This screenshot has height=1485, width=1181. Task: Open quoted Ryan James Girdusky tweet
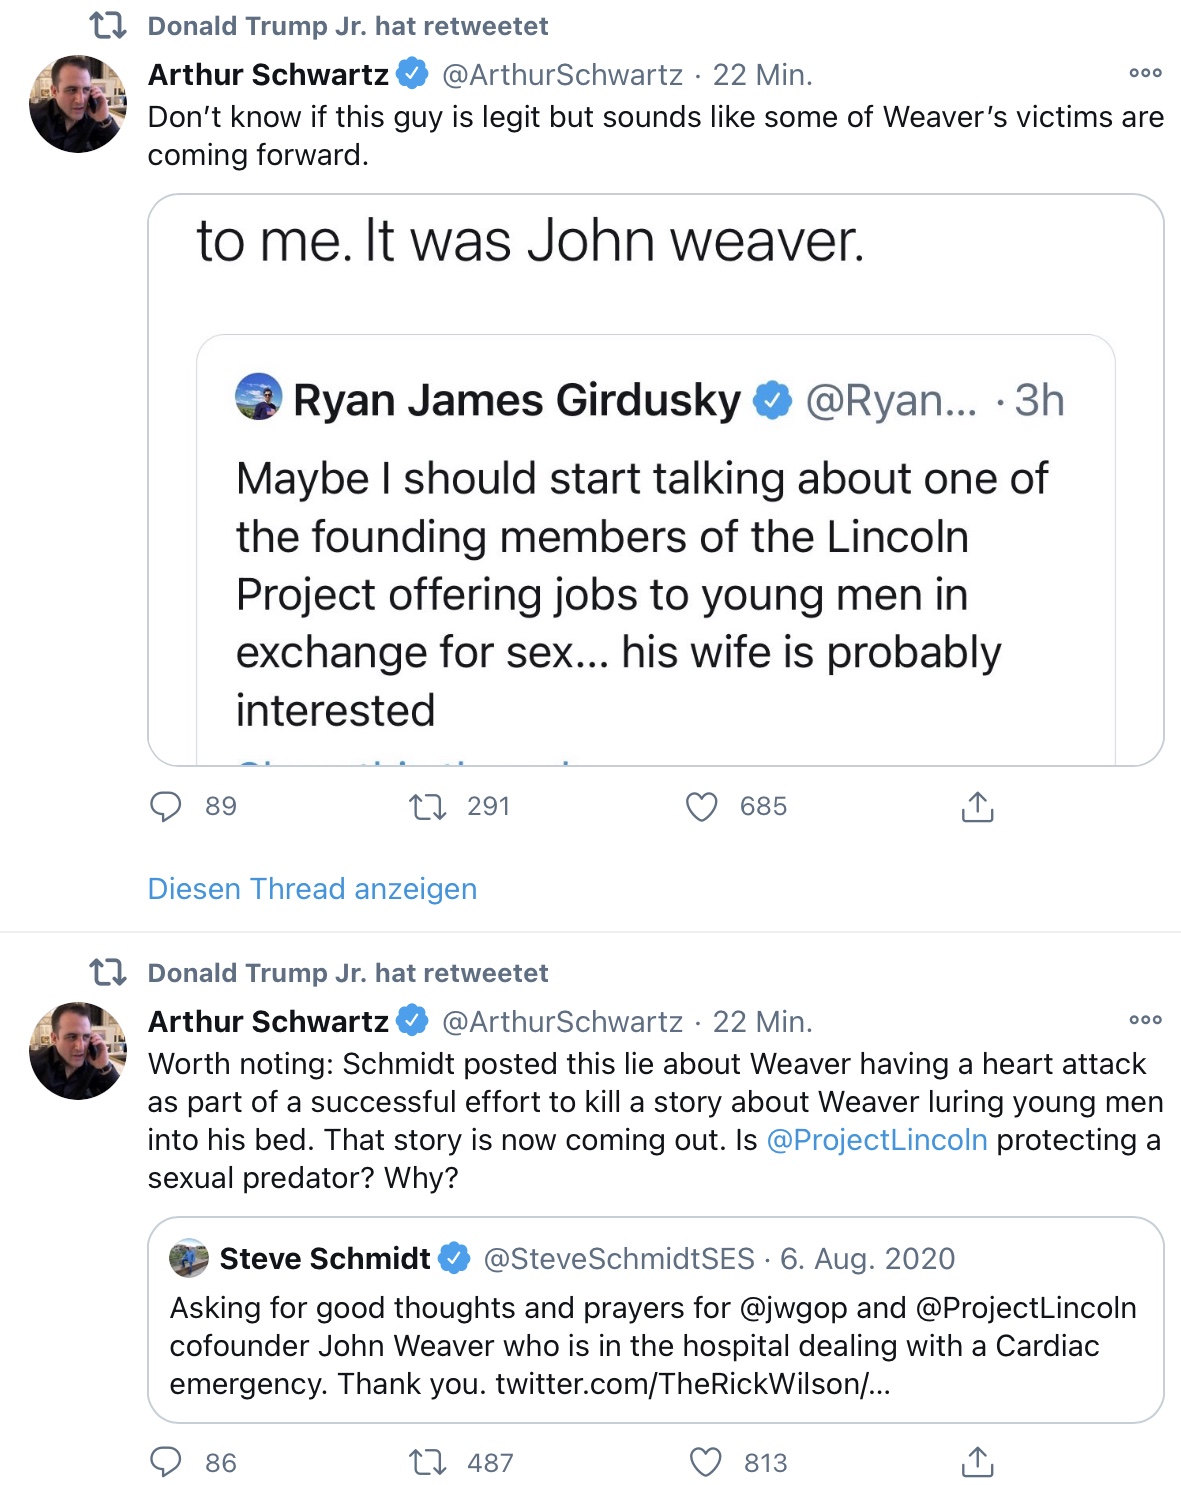pos(655,550)
